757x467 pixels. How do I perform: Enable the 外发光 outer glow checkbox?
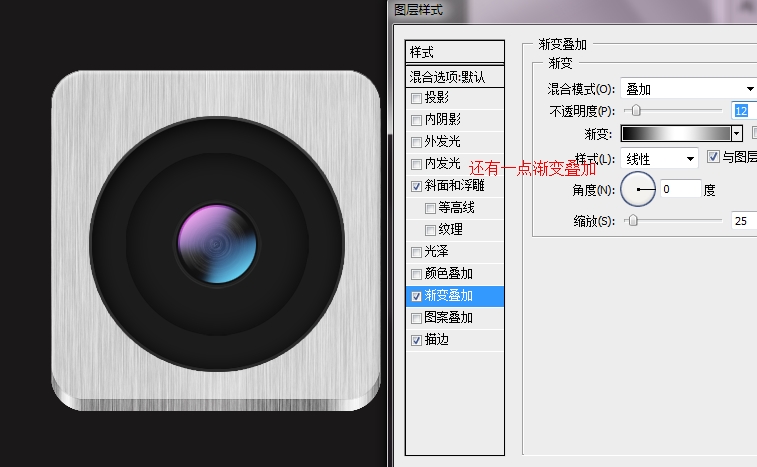tap(417, 142)
